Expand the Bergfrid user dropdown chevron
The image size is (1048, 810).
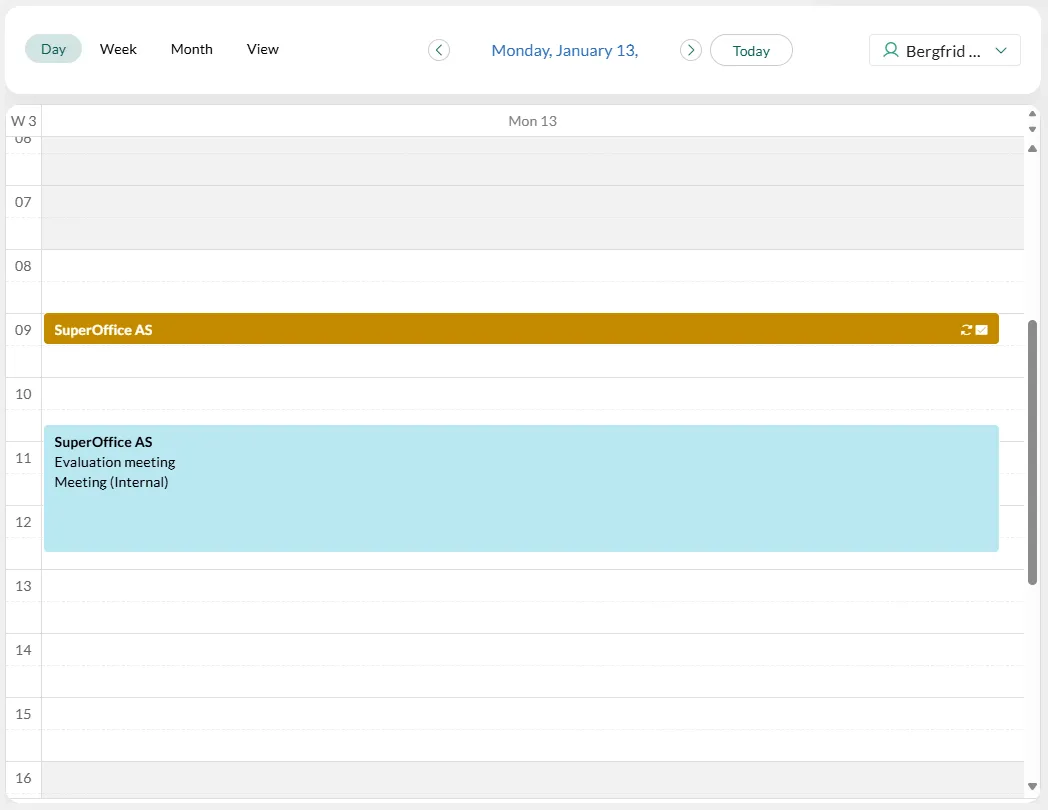tap(1001, 50)
